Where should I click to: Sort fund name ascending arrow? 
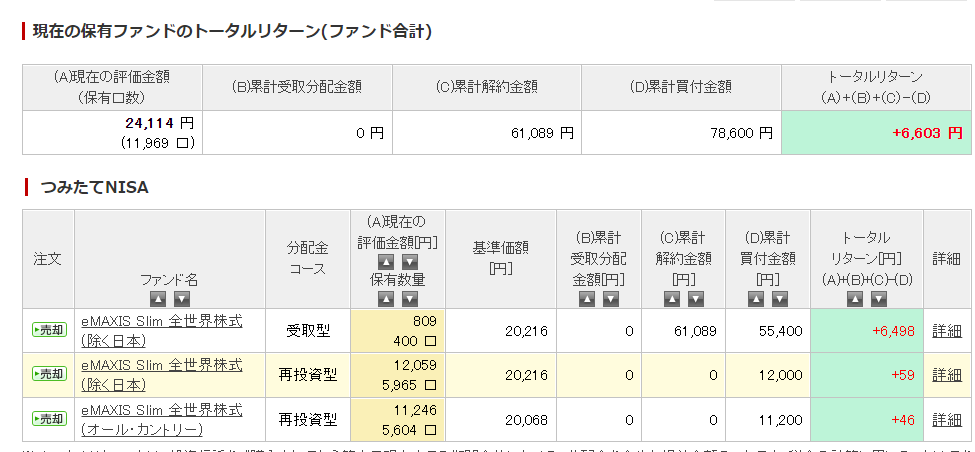(x=158, y=299)
